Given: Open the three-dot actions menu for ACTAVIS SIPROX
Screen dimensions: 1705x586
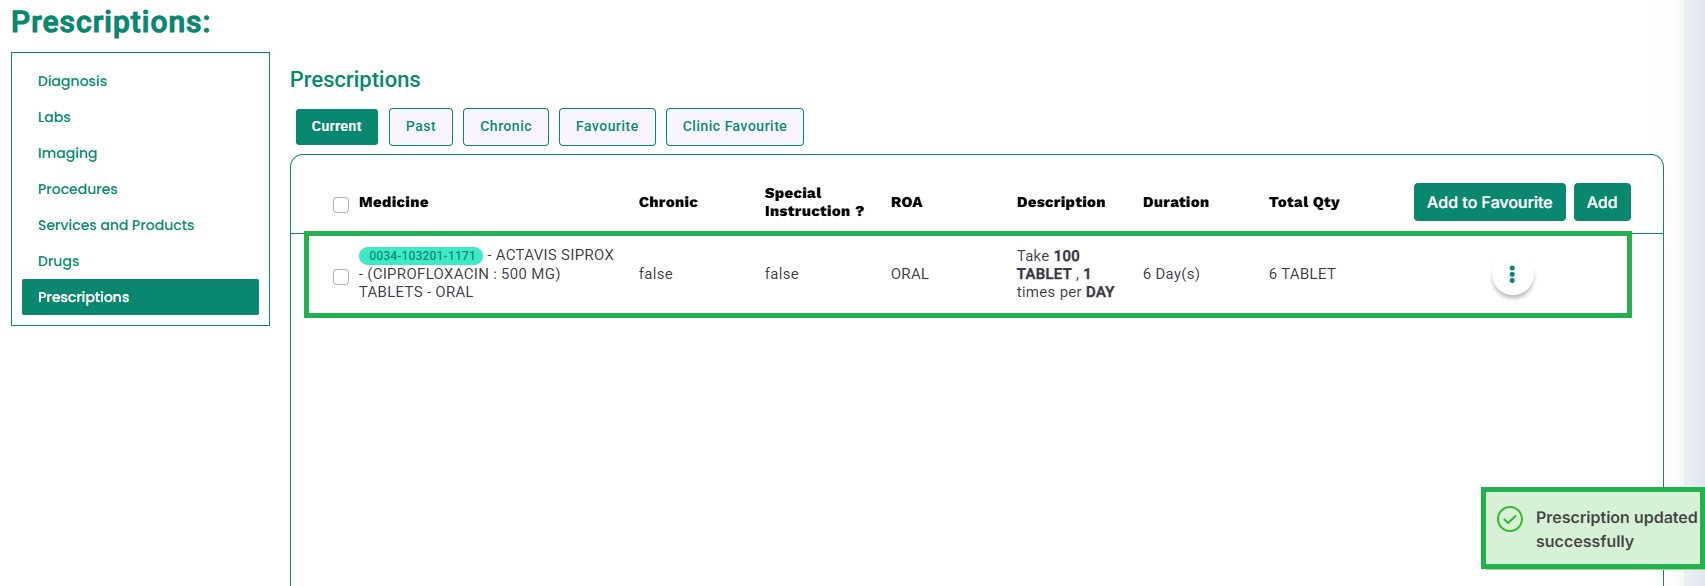Looking at the screenshot, I should (1512, 274).
